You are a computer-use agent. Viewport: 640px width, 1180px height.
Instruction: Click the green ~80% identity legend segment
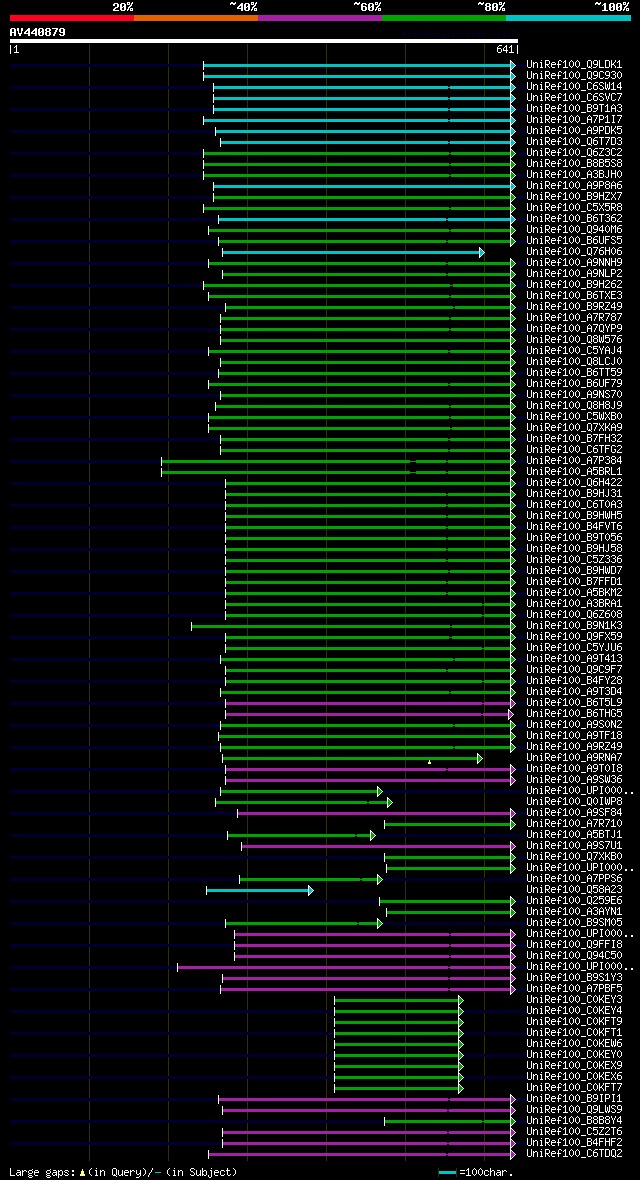tap(444, 17)
